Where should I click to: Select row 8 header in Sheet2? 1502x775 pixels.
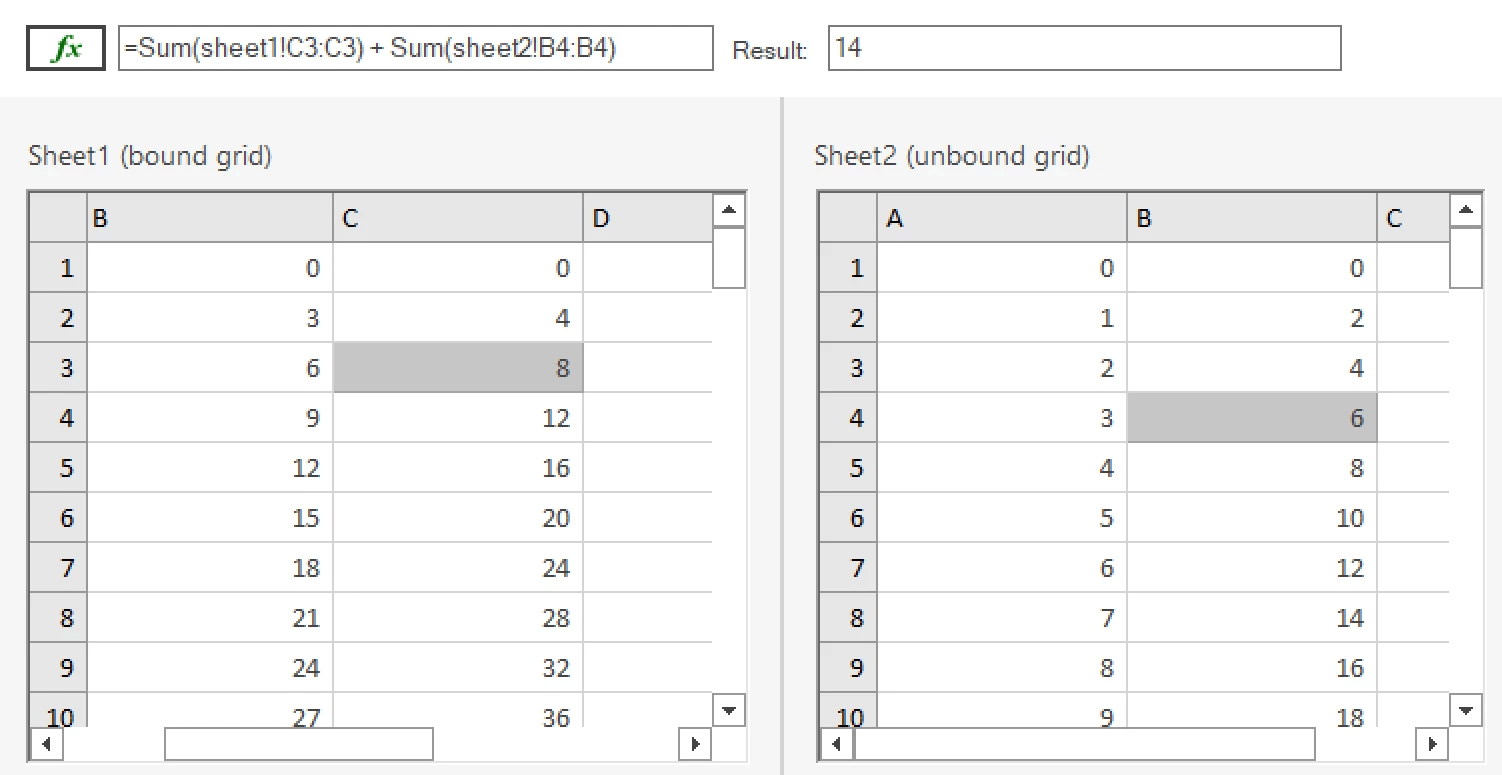[846, 617]
